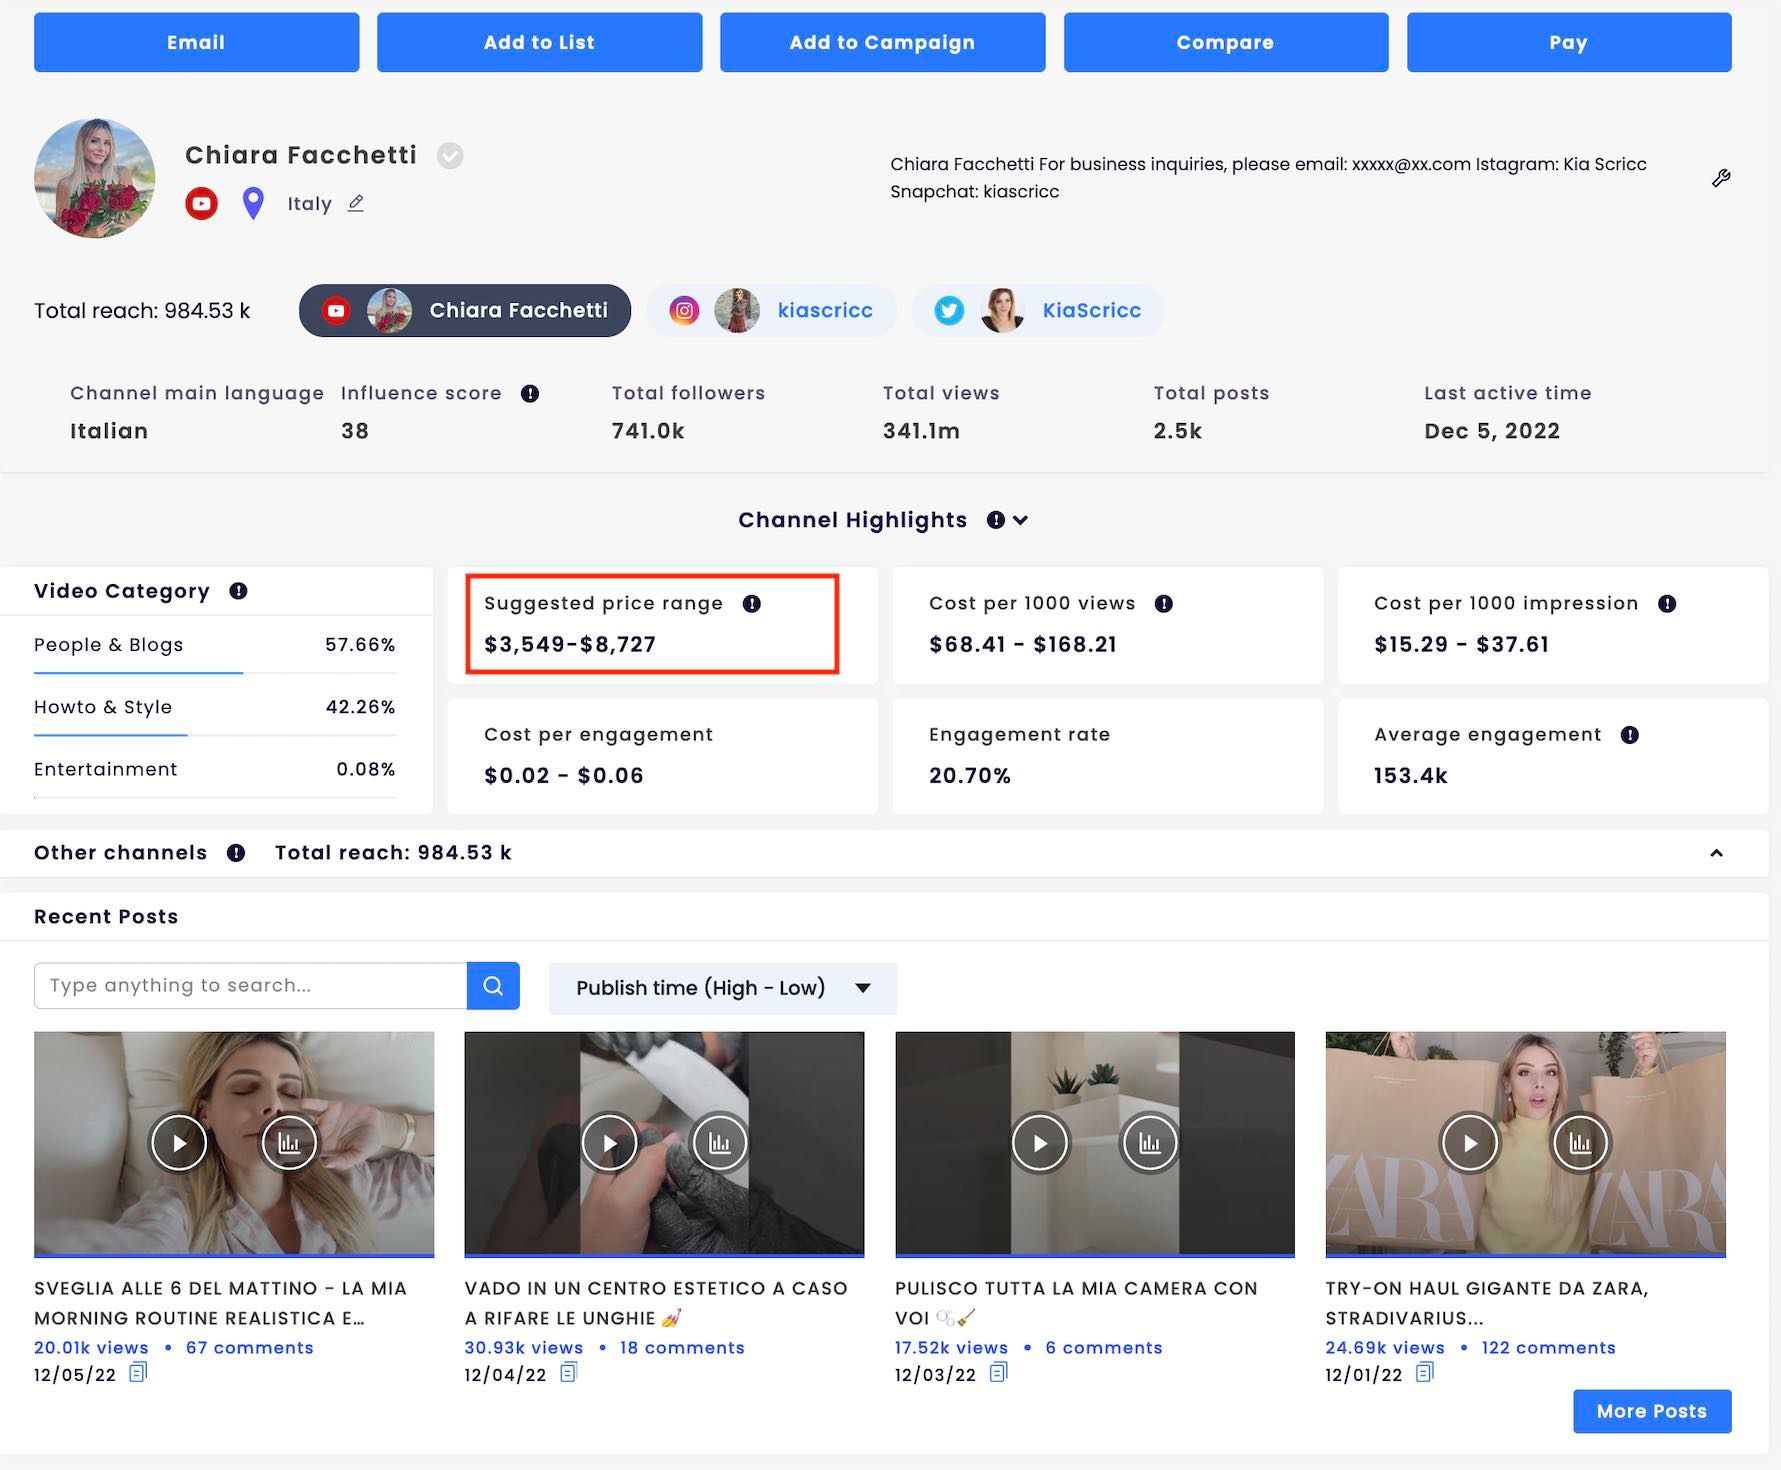This screenshot has width=1781, height=1470.
Task: Play the PULISCO TUTTA LA MIA CAMERA video
Action: pos(1040,1142)
